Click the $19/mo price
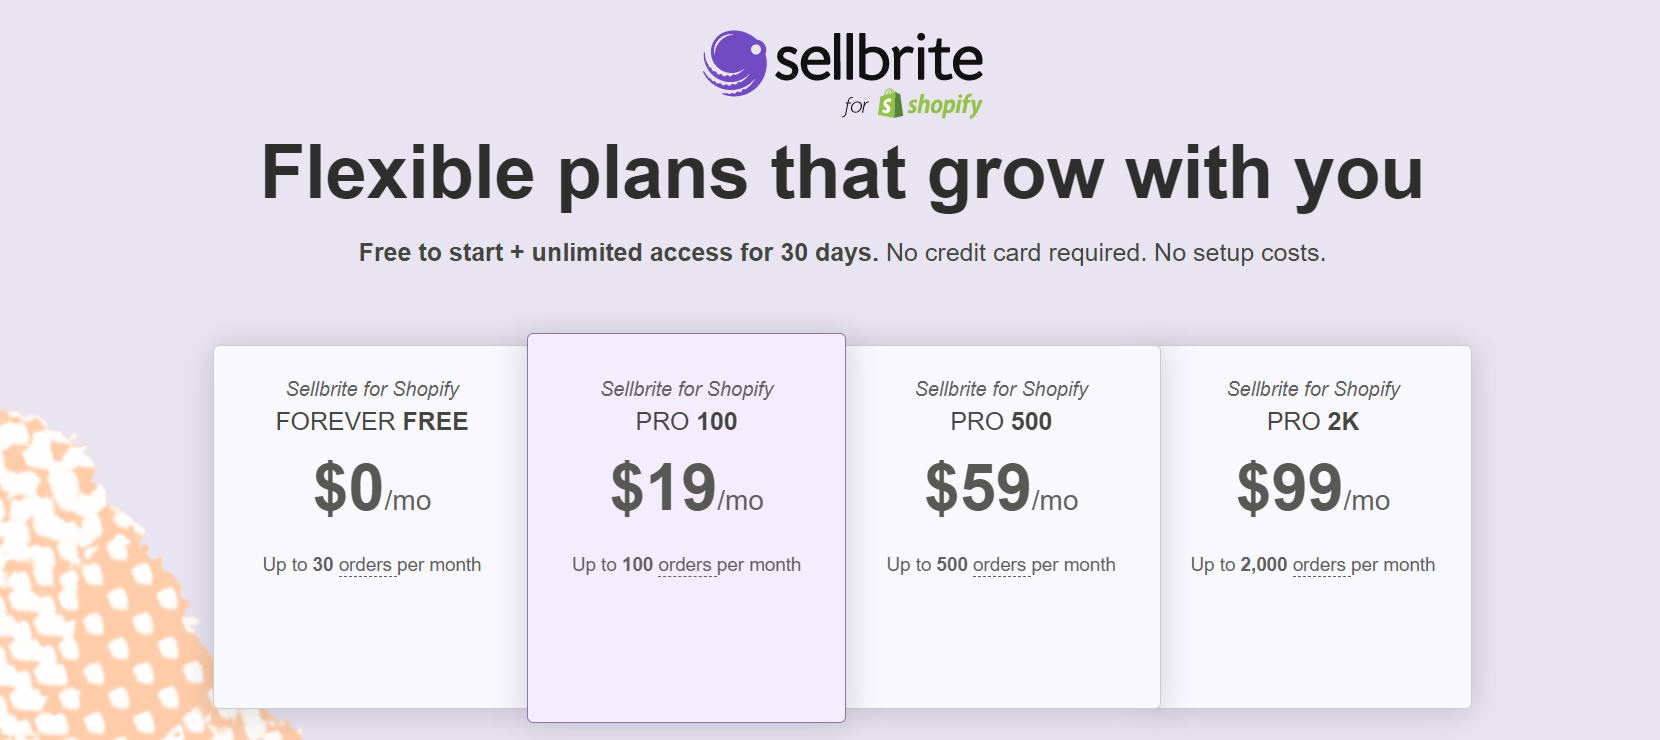 pyautogui.click(x=687, y=488)
